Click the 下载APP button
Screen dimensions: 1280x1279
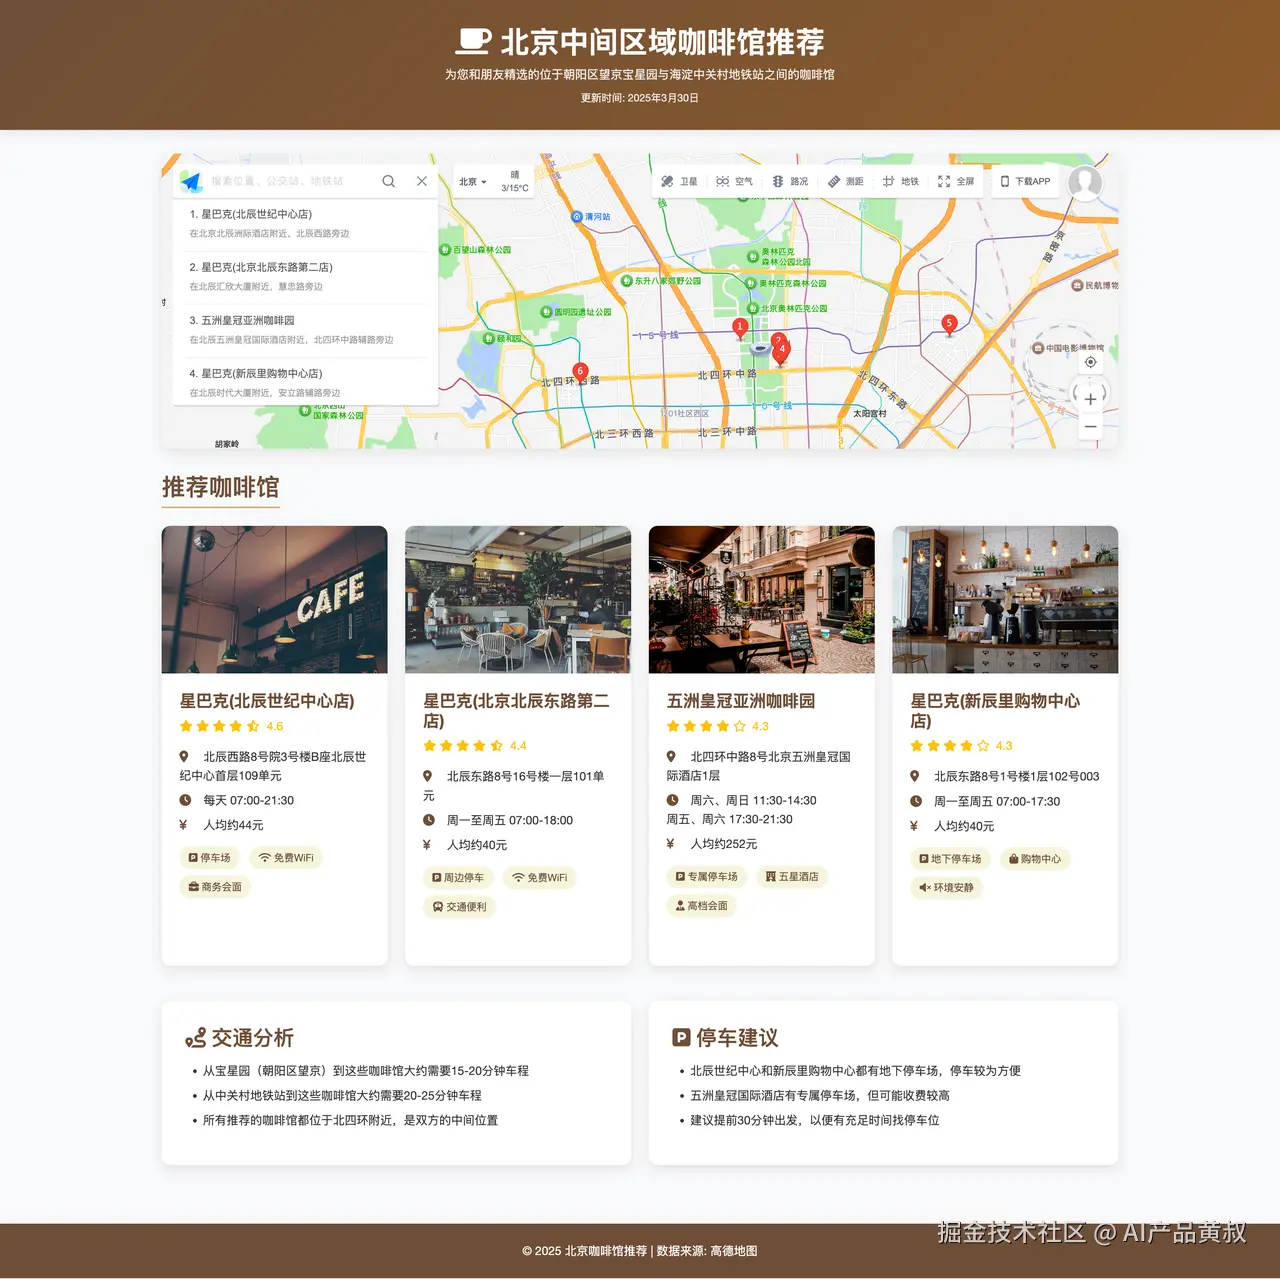tap(1026, 182)
